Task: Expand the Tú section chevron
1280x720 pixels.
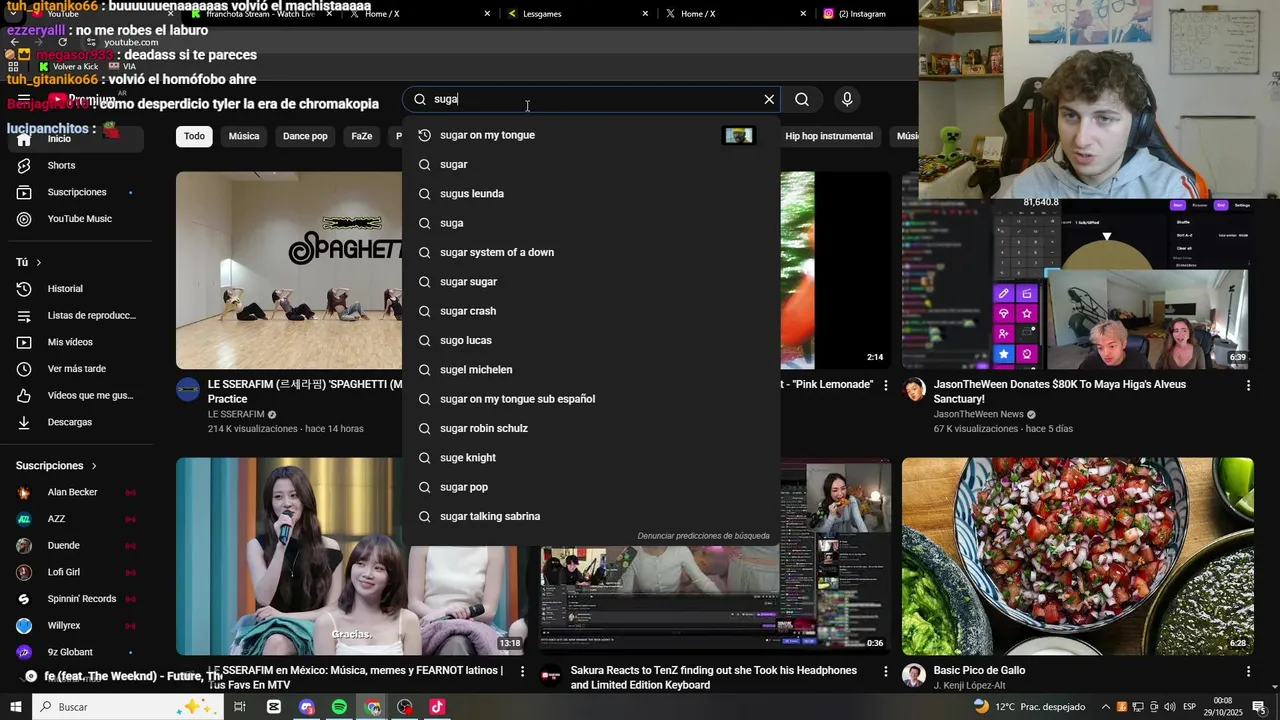Action: click(39, 263)
